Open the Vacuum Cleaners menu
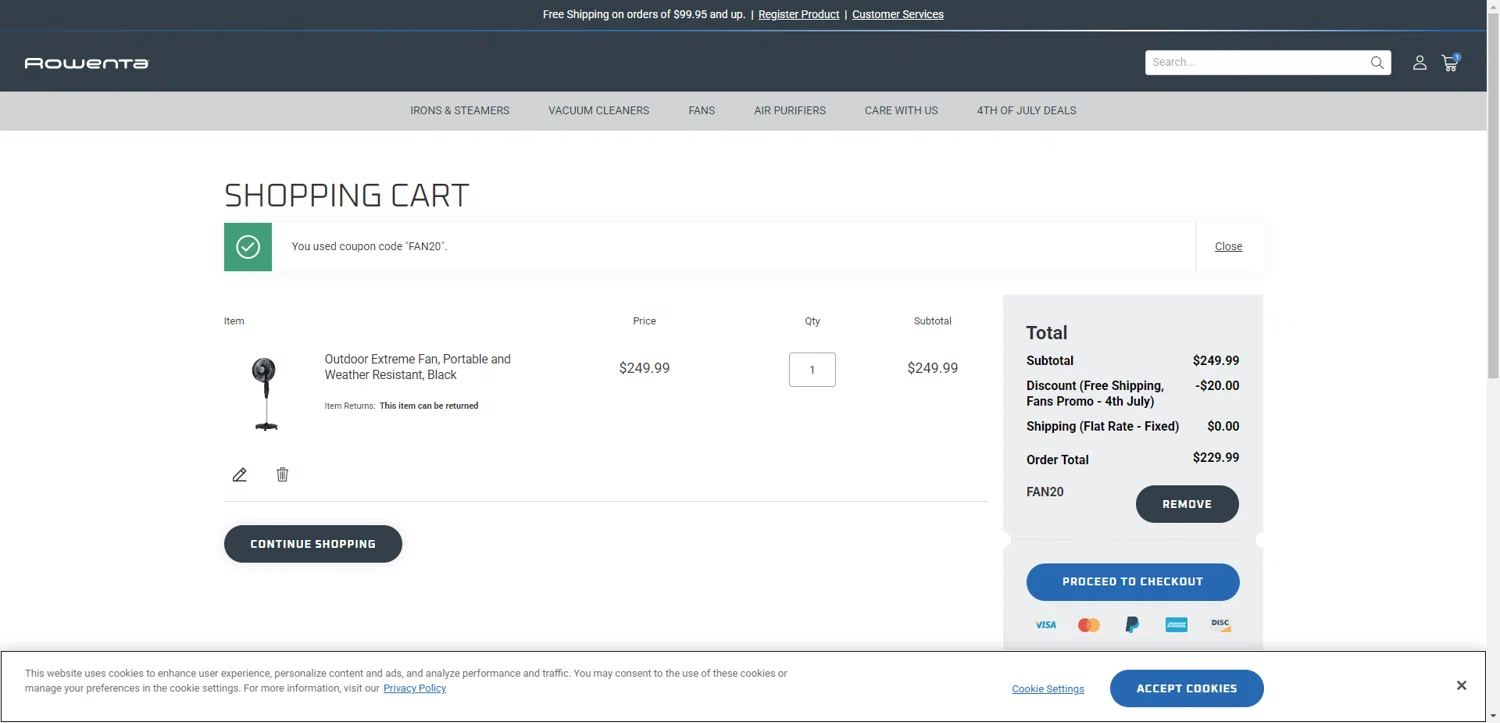 point(599,111)
